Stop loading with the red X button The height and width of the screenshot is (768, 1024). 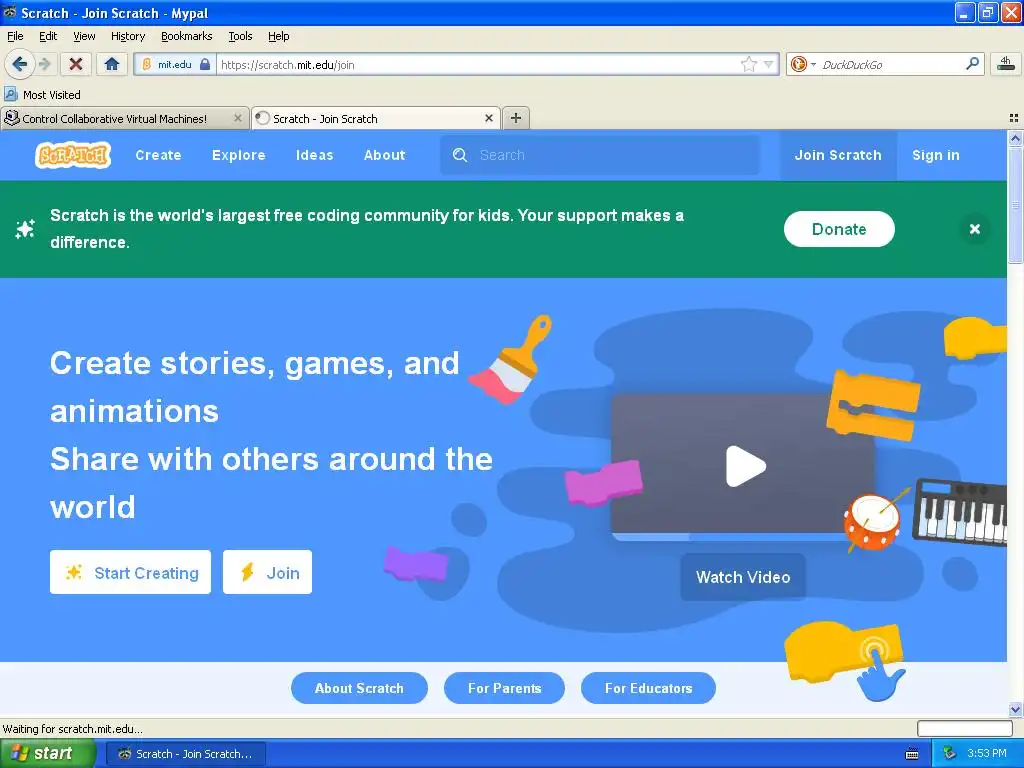76,64
